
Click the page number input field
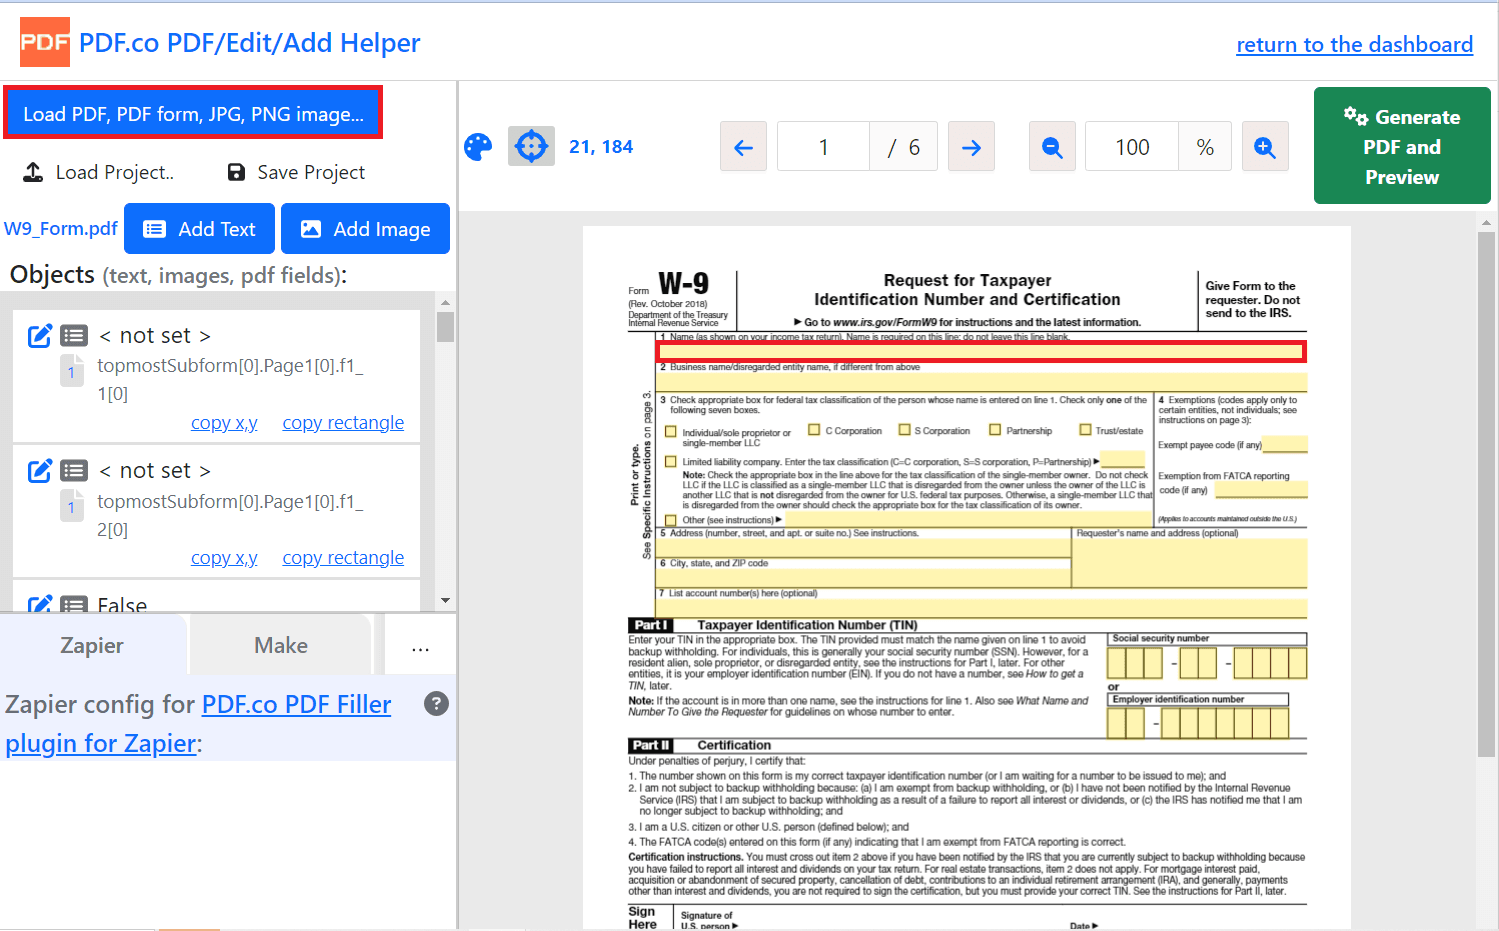[823, 148]
